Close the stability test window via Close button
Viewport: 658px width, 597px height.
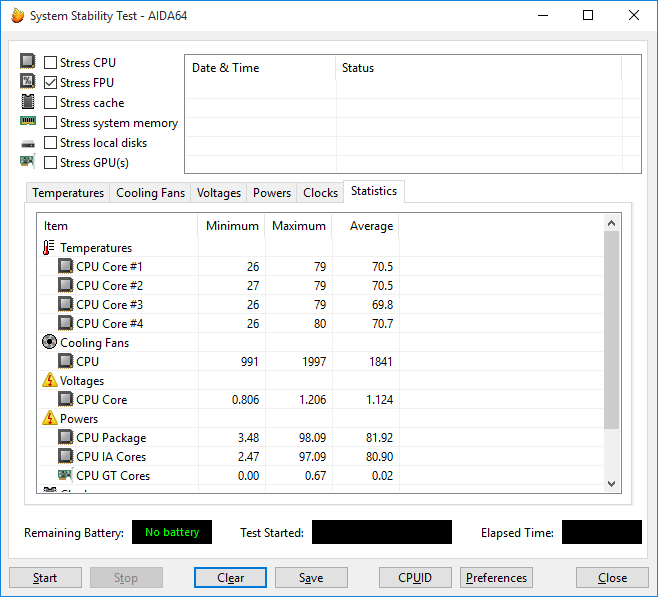pos(612,578)
